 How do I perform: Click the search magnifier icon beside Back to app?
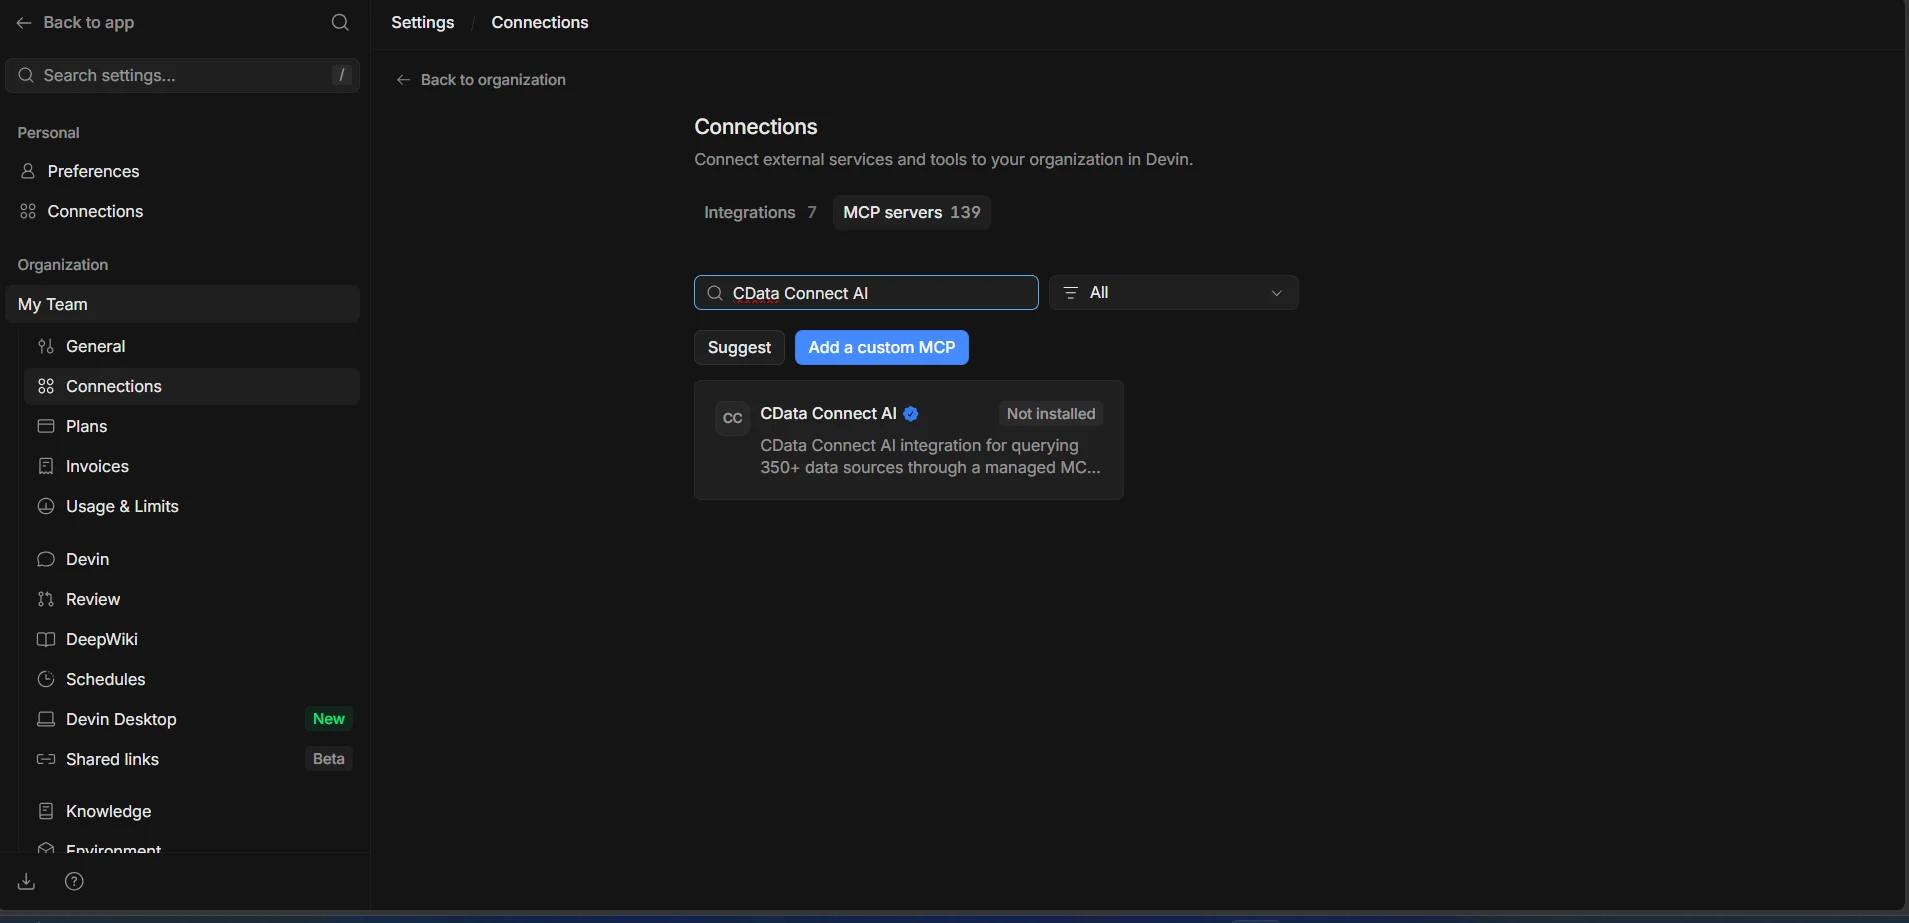[340, 22]
